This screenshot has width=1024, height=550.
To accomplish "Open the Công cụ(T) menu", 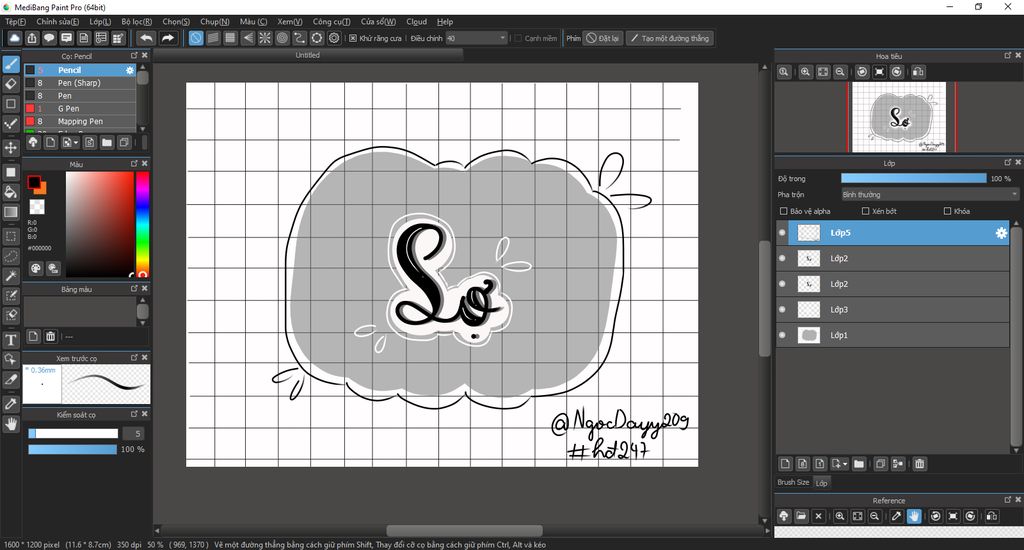I will [x=331, y=22].
